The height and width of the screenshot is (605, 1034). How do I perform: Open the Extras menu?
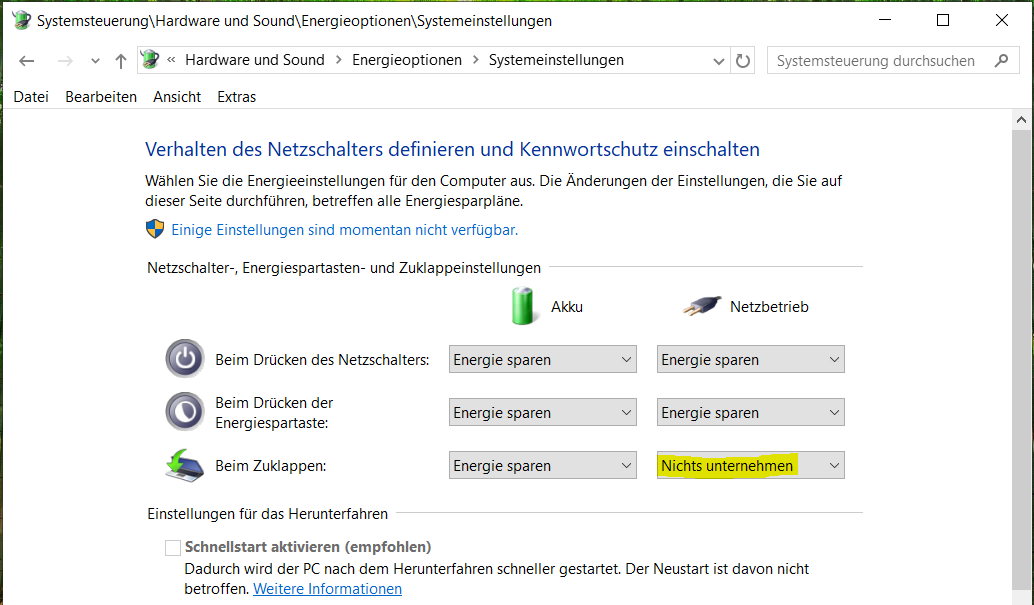pyautogui.click(x=236, y=96)
